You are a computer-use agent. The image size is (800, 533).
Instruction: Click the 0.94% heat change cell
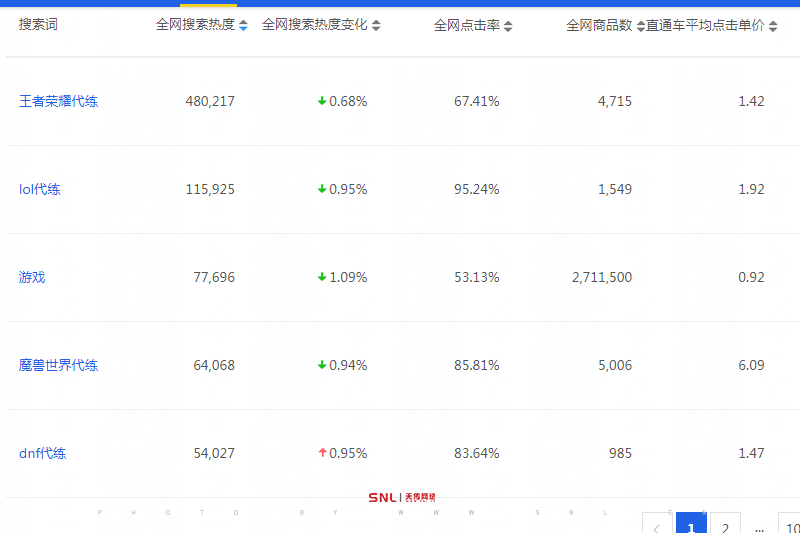click(x=342, y=365)
